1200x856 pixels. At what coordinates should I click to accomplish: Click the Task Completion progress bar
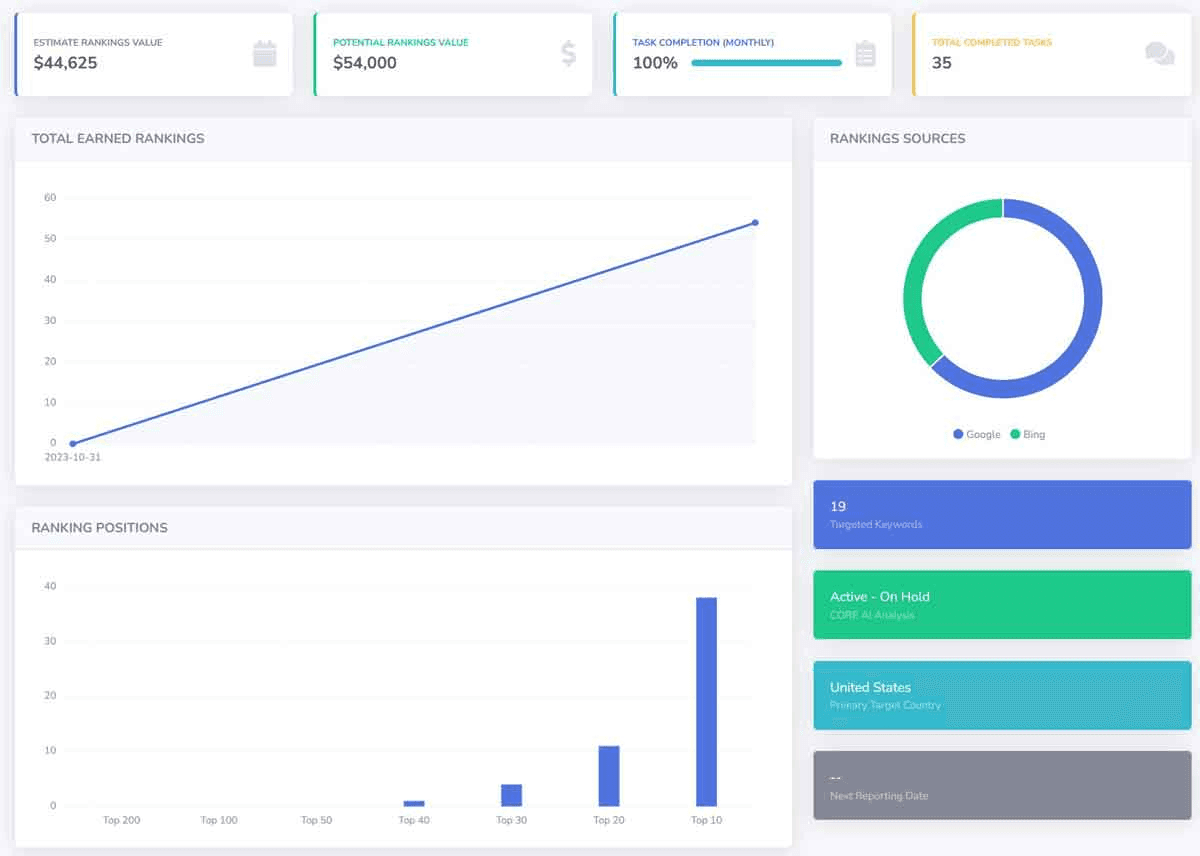tap(768, 62)
